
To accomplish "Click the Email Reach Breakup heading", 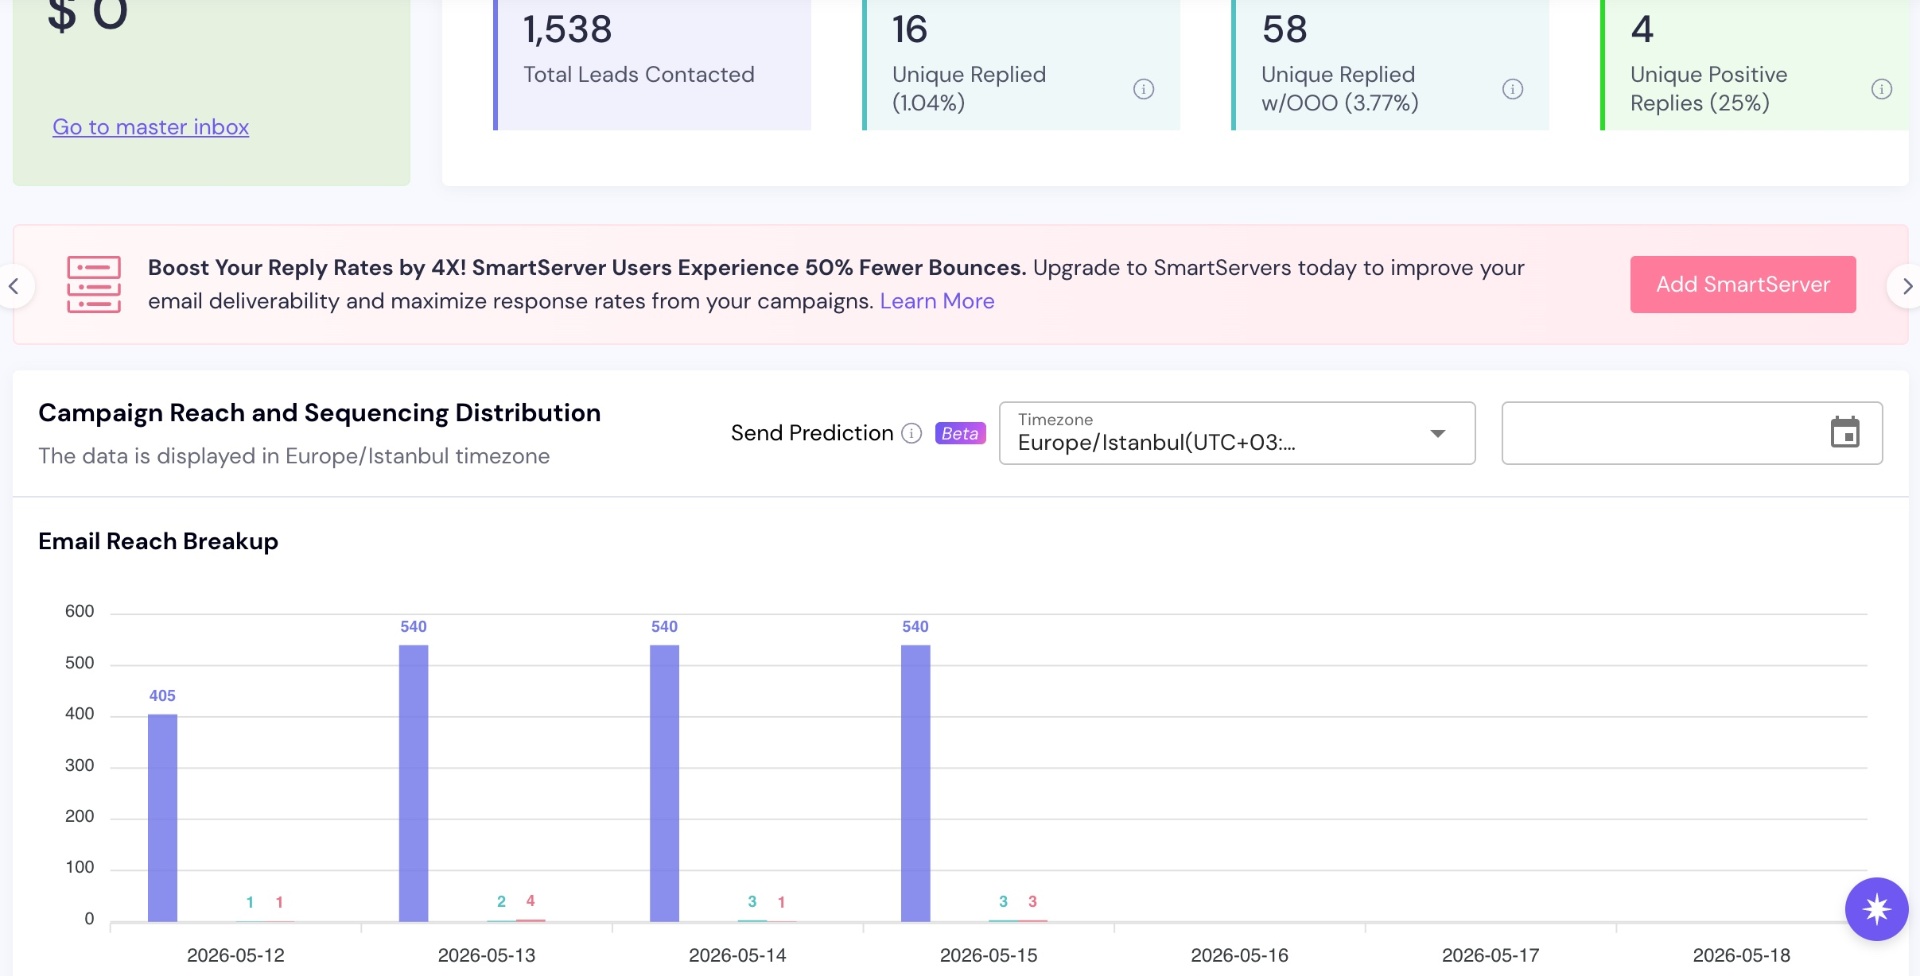I will pos(158,541).
